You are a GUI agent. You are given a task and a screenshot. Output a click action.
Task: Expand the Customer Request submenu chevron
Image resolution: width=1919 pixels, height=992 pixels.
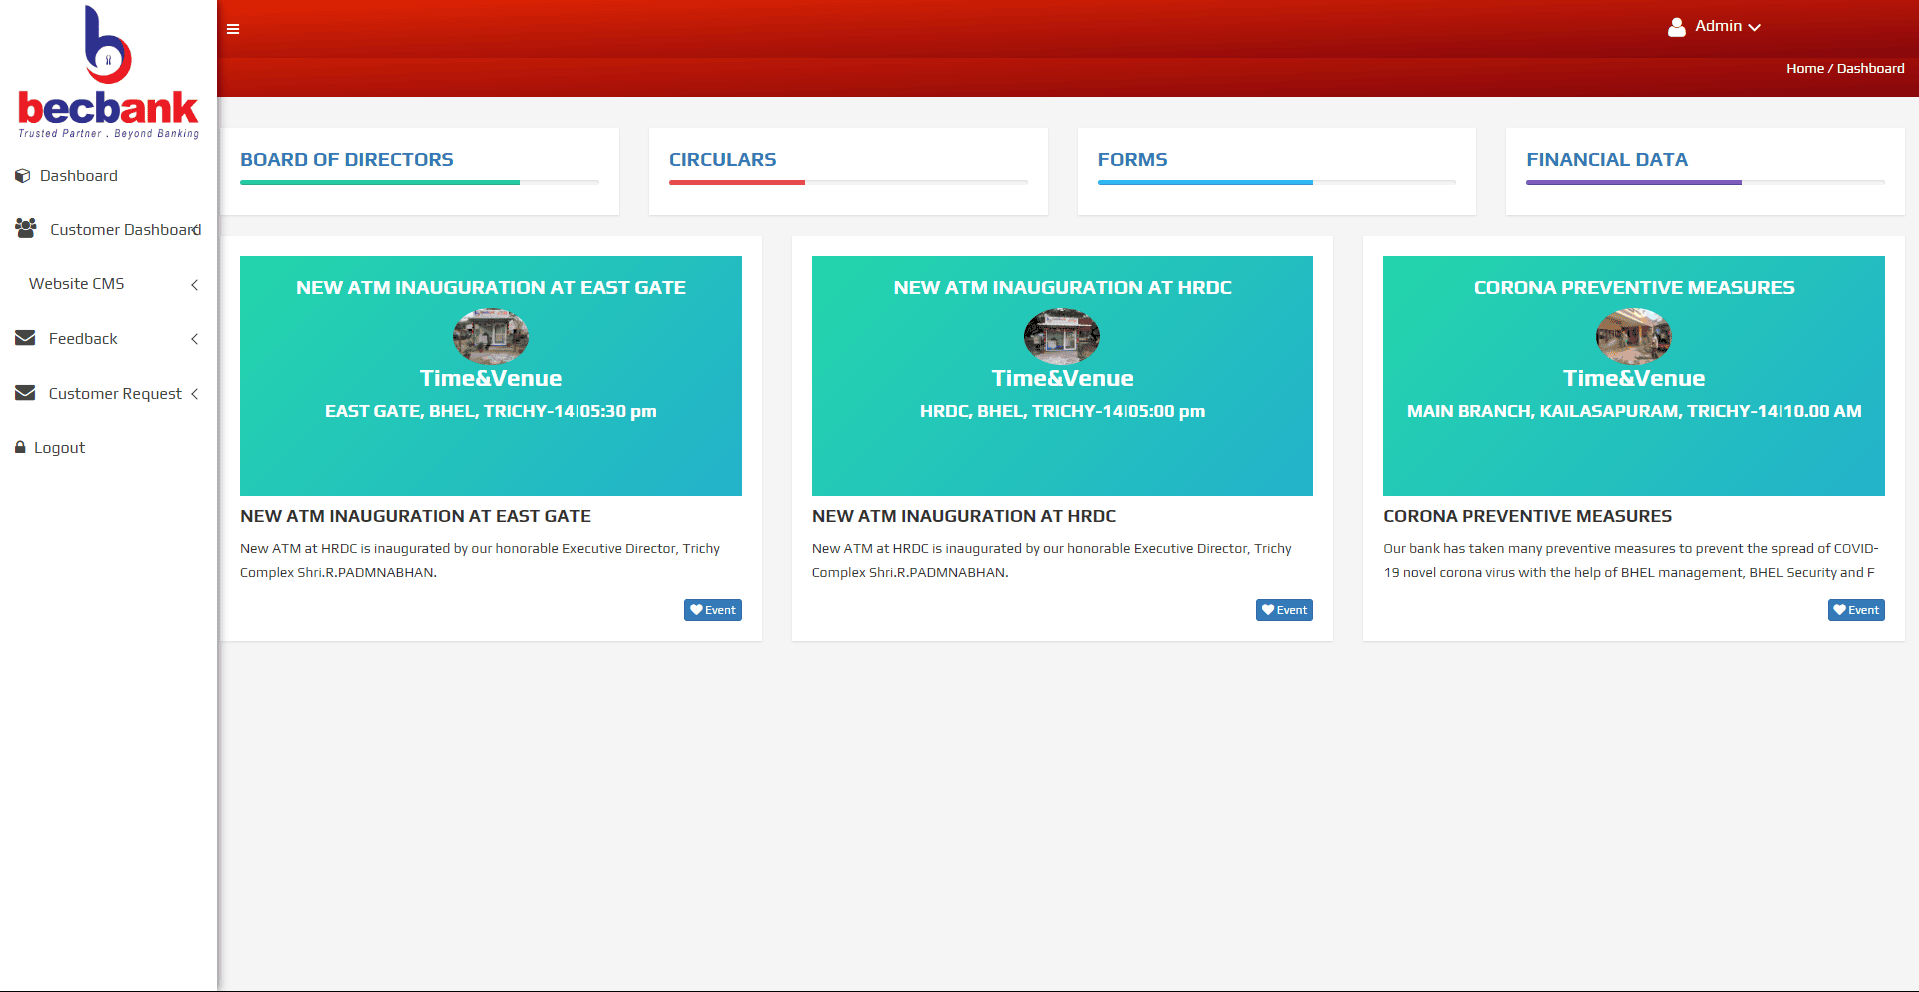194,394
